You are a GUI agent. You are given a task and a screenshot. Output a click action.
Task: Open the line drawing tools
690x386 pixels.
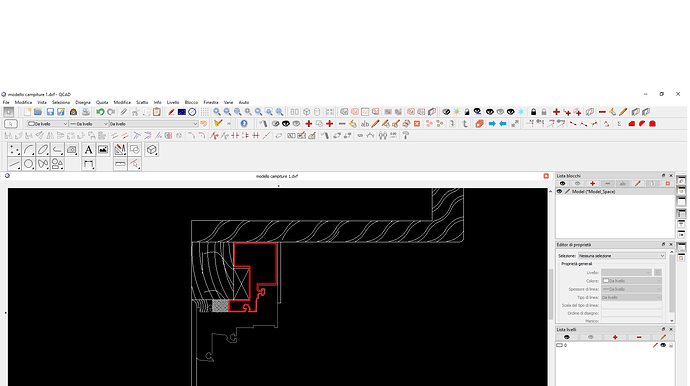pyautogui.click(x=15, y=164)
